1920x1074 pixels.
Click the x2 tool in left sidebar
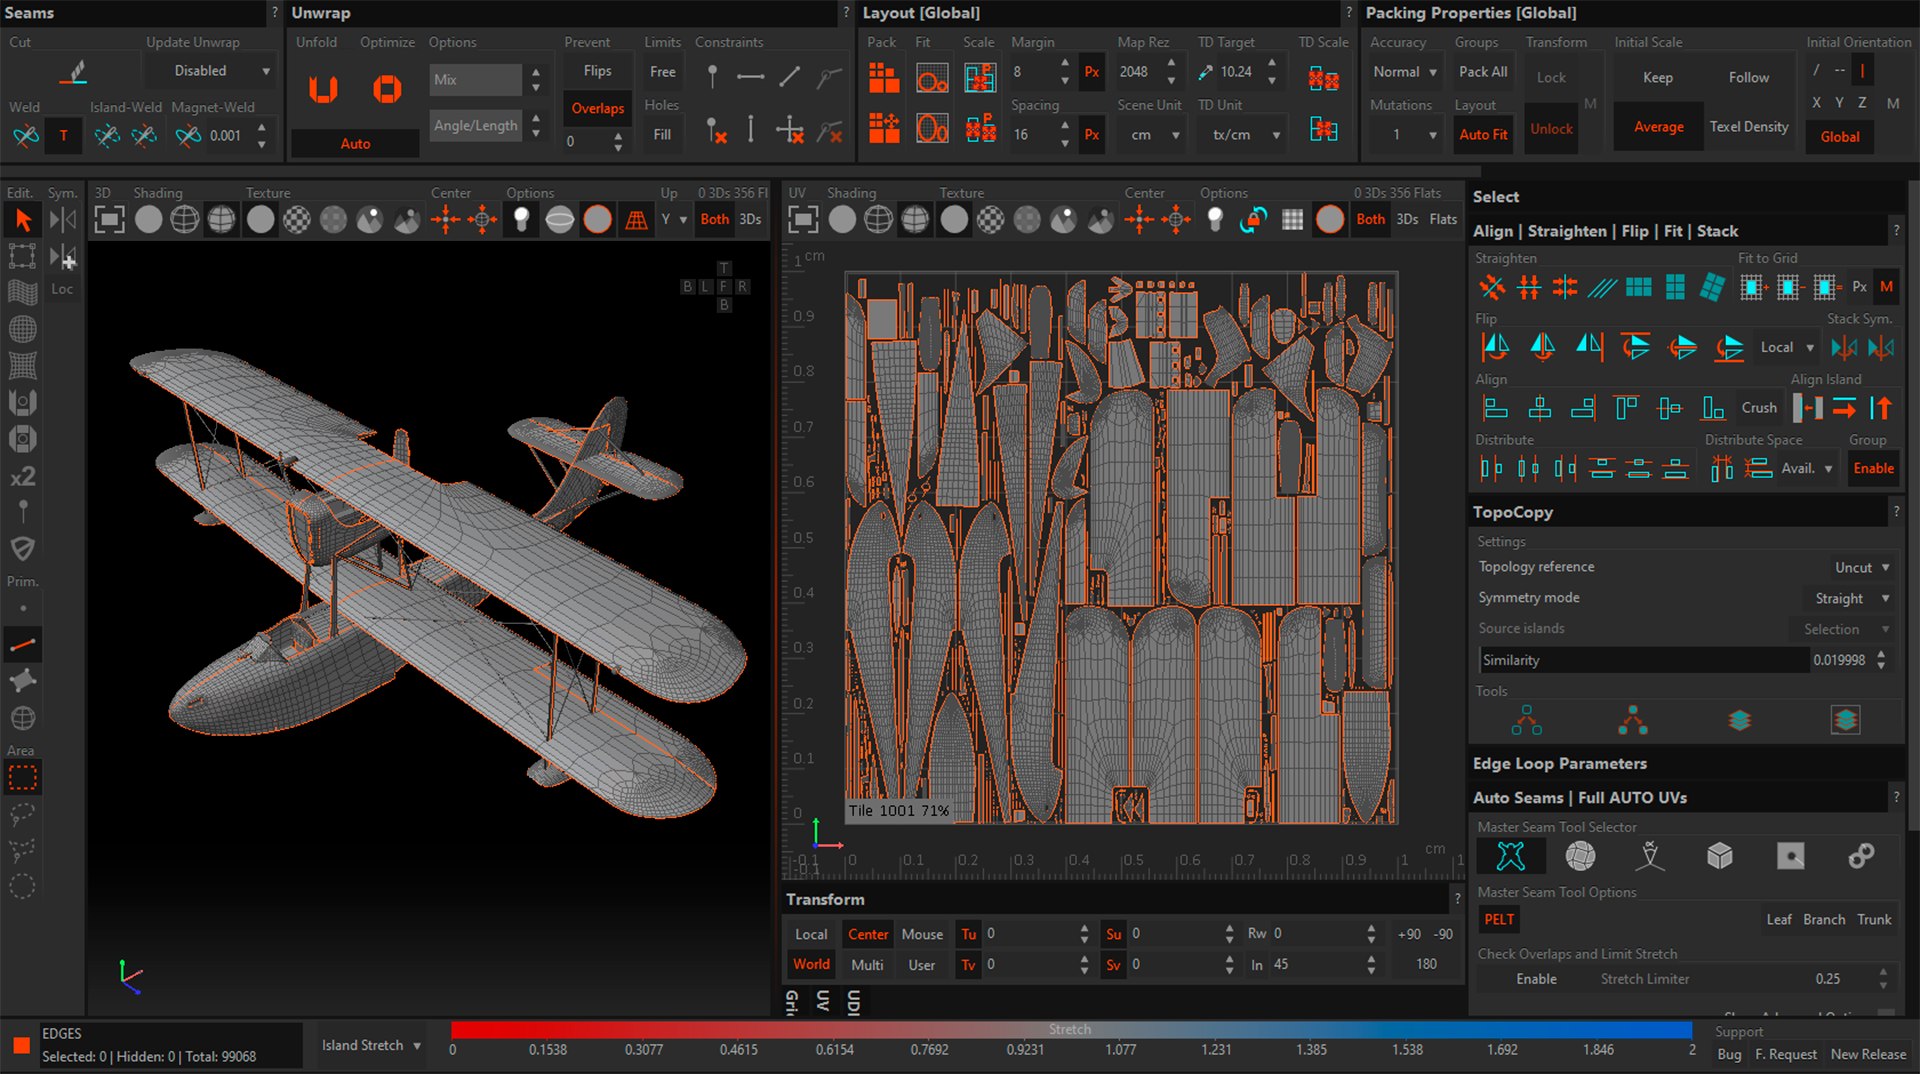[x=22, y=476]
